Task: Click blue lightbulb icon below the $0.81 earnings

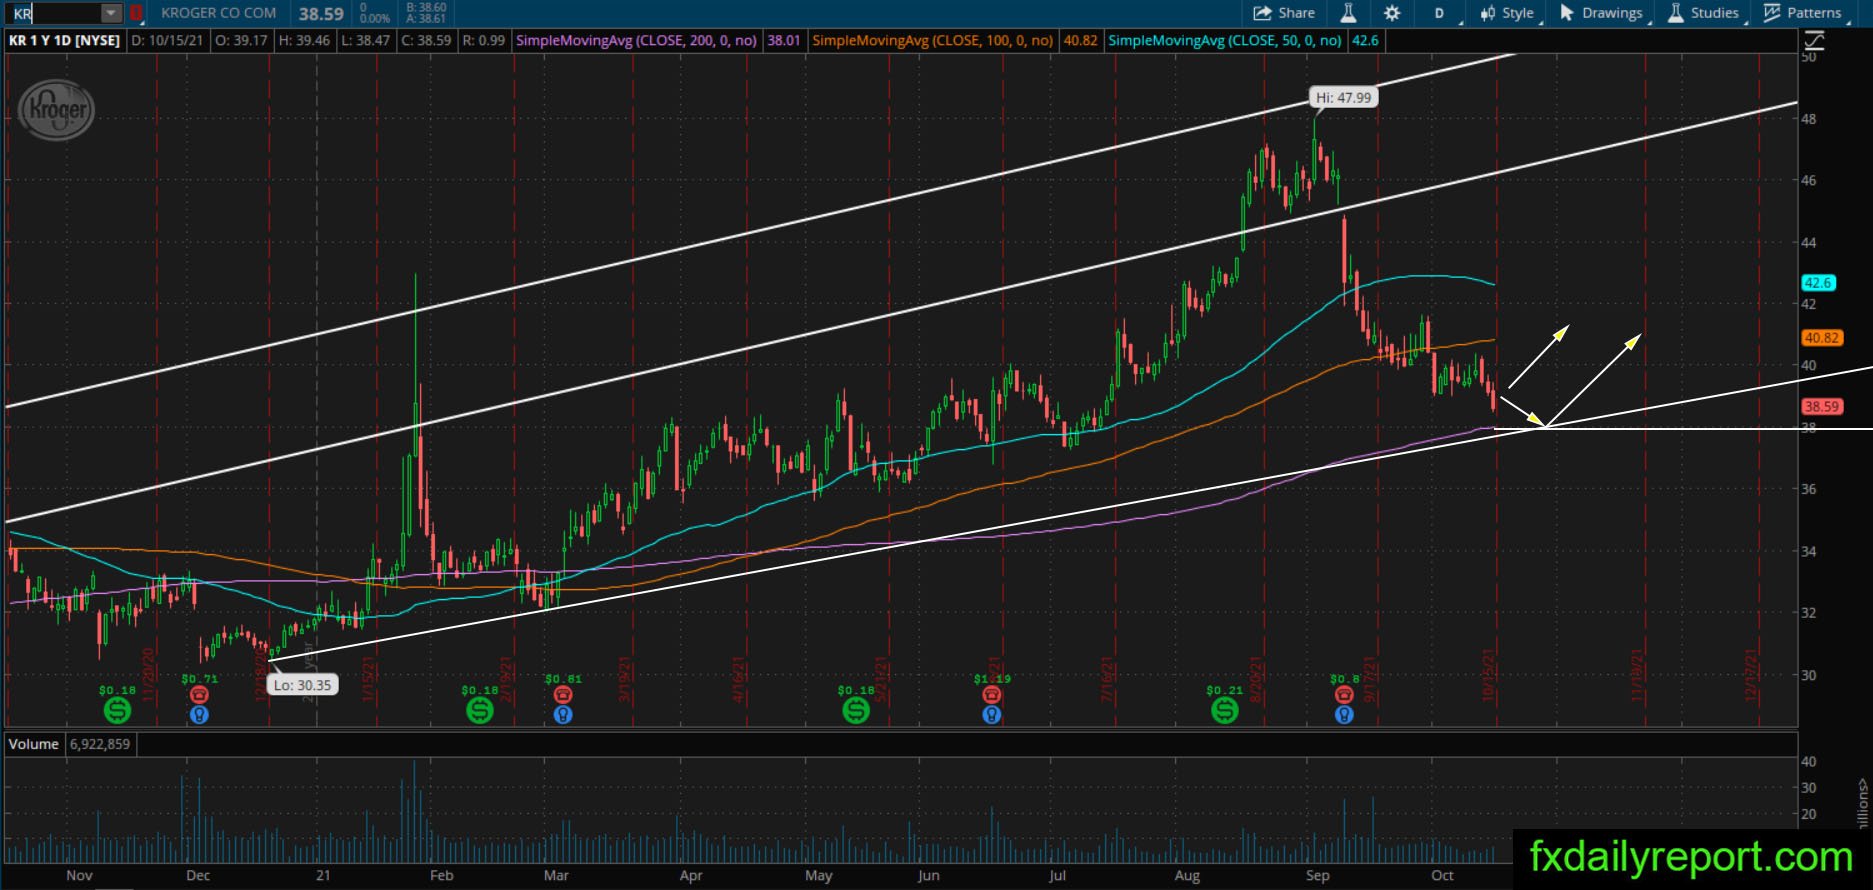Action: pos(563,715)
